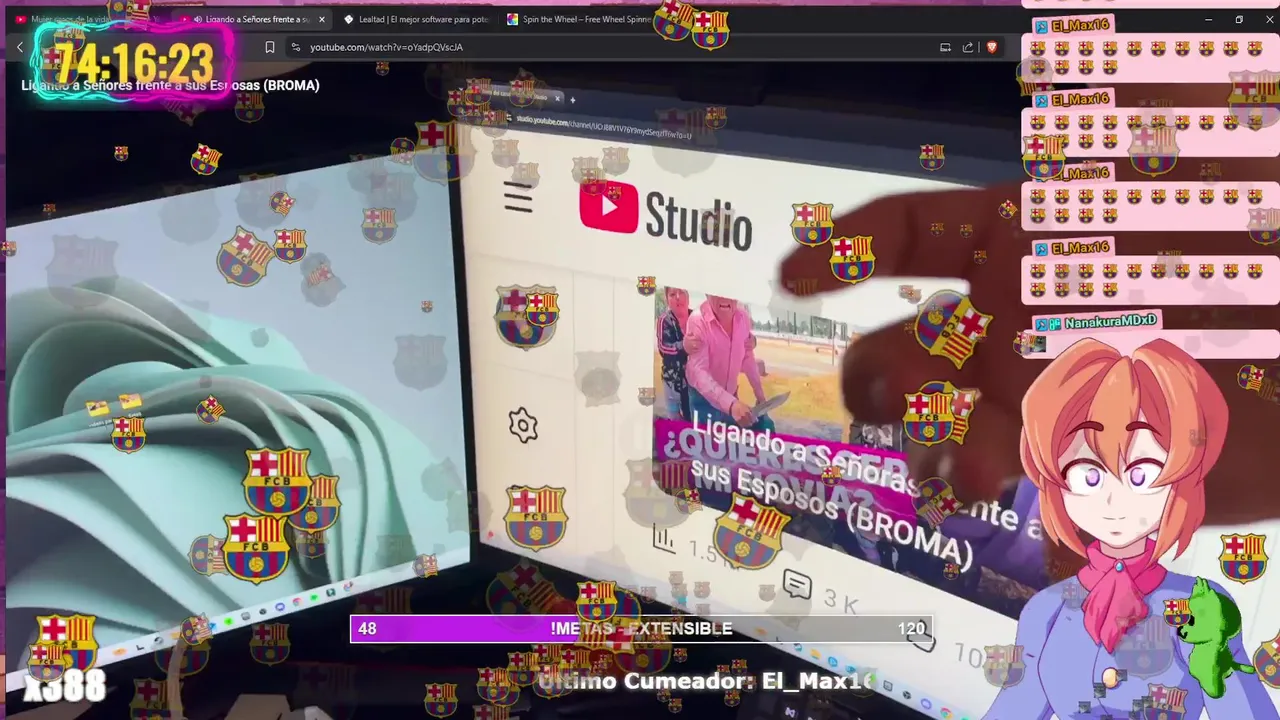The height and width of the screenshot is (720, 1280).
Task: Mute the tab via its speaker icon
Action: (x=198, y=19)
